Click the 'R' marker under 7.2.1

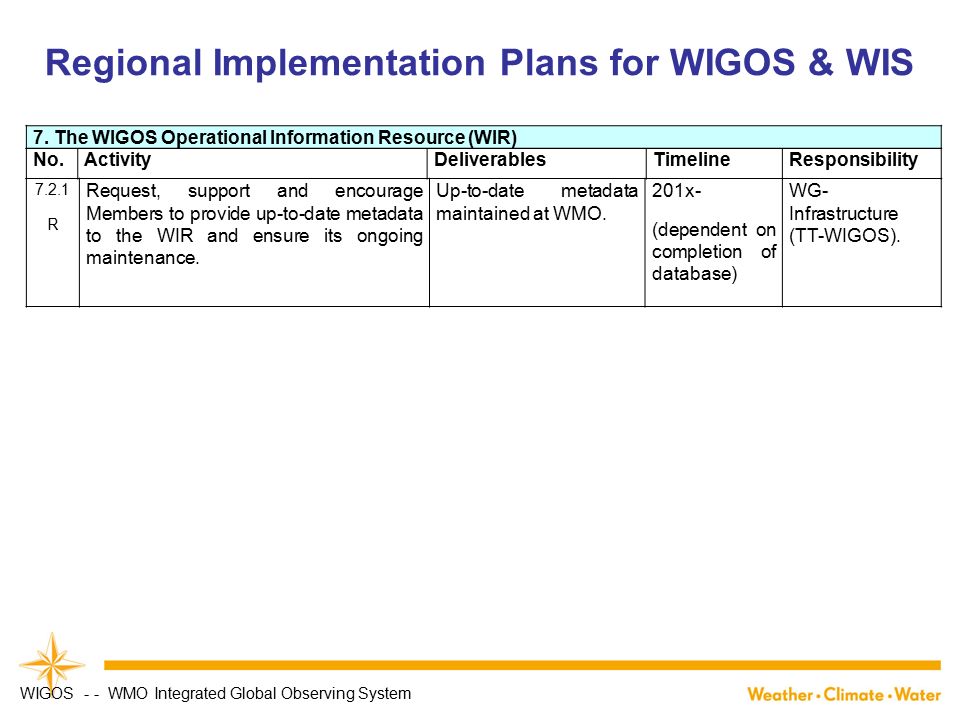click(x=53, y=225)
